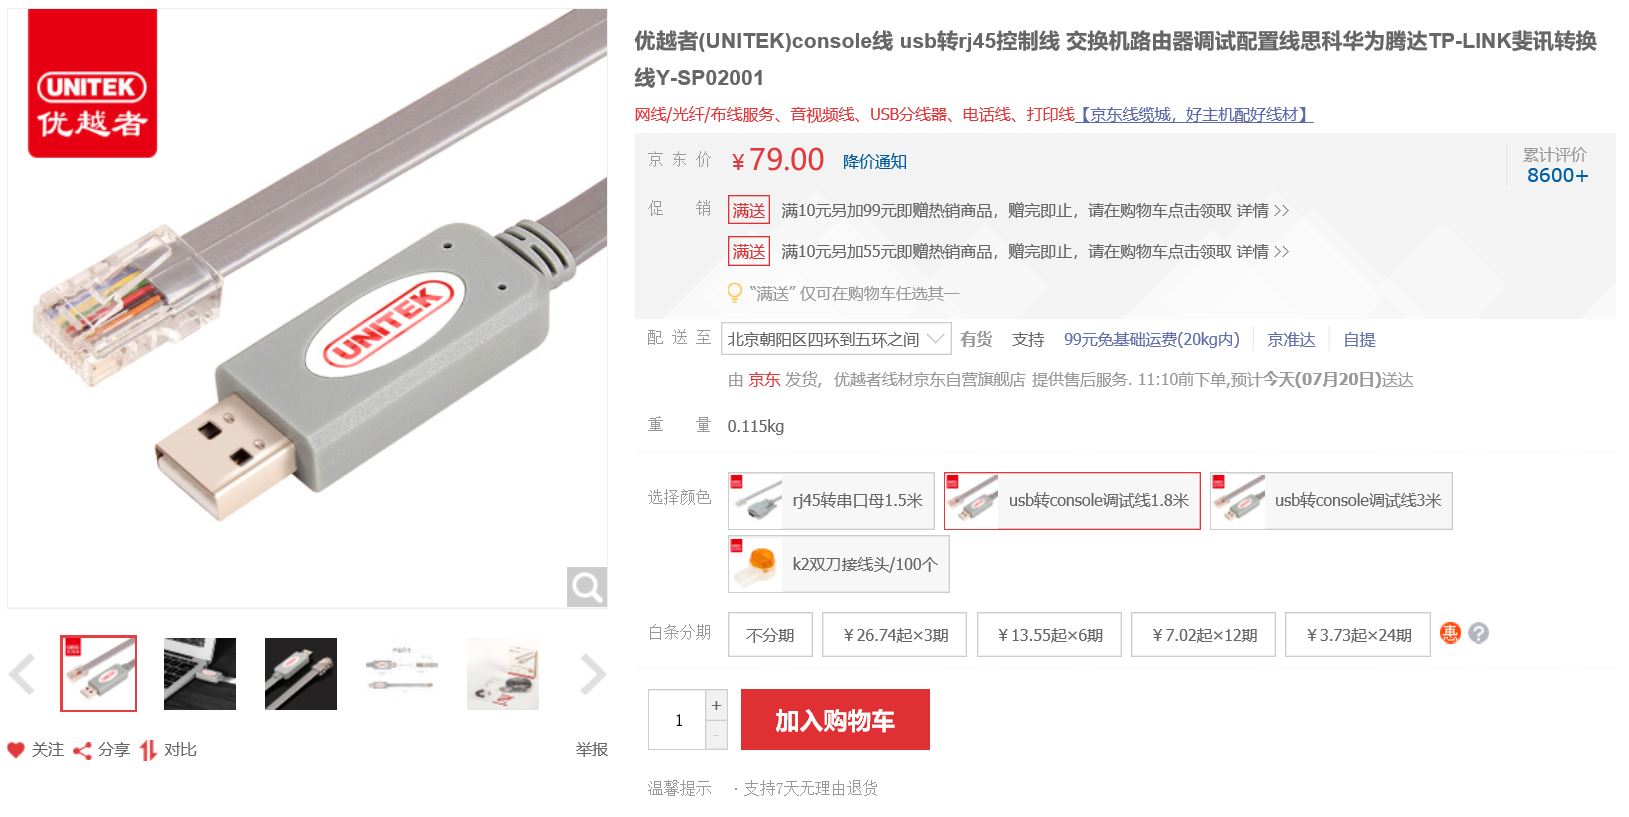Choose the k2双刀接线头/100个 option
This screenshot has height=817, width=1629.
(x=838, y=564)
